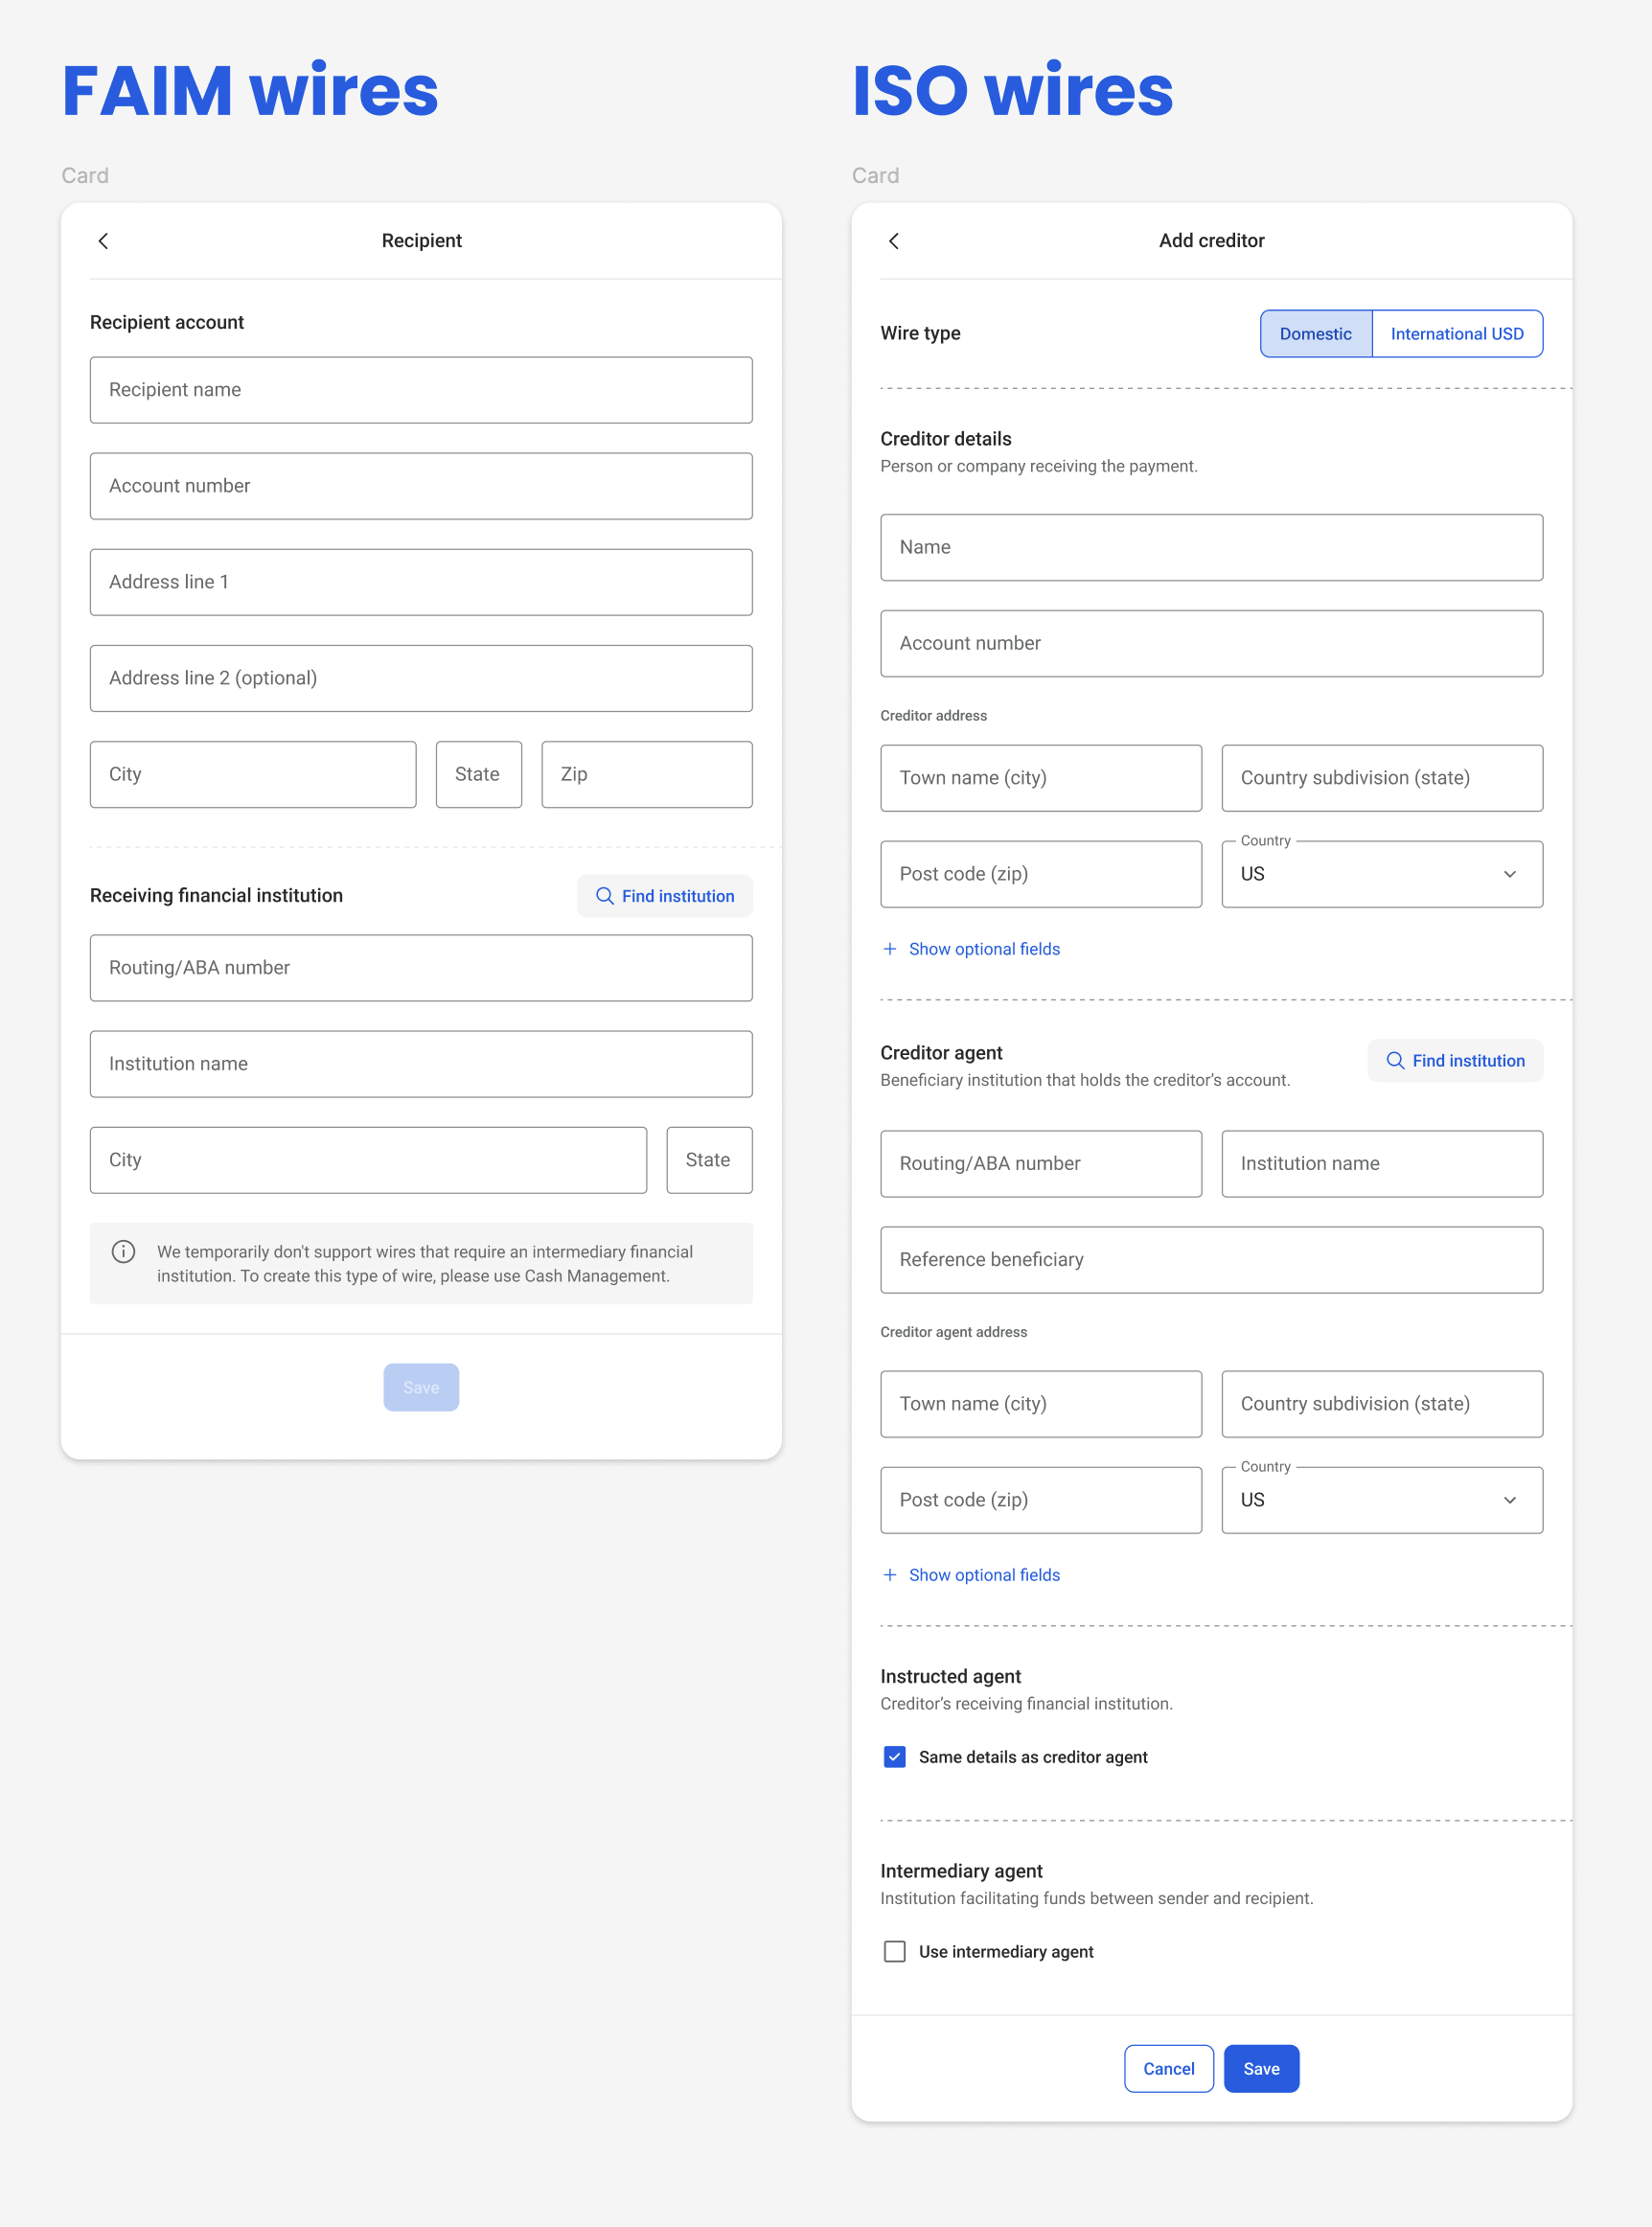This screenshot has width=1652, height=2227.
Task: Open the Creditor agent address Country dropdown
Action: (x=1381, y=1499)
